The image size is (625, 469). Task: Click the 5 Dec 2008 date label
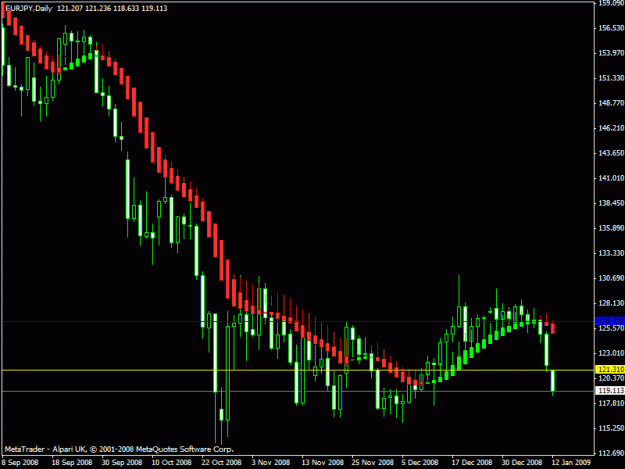point(420,463)
